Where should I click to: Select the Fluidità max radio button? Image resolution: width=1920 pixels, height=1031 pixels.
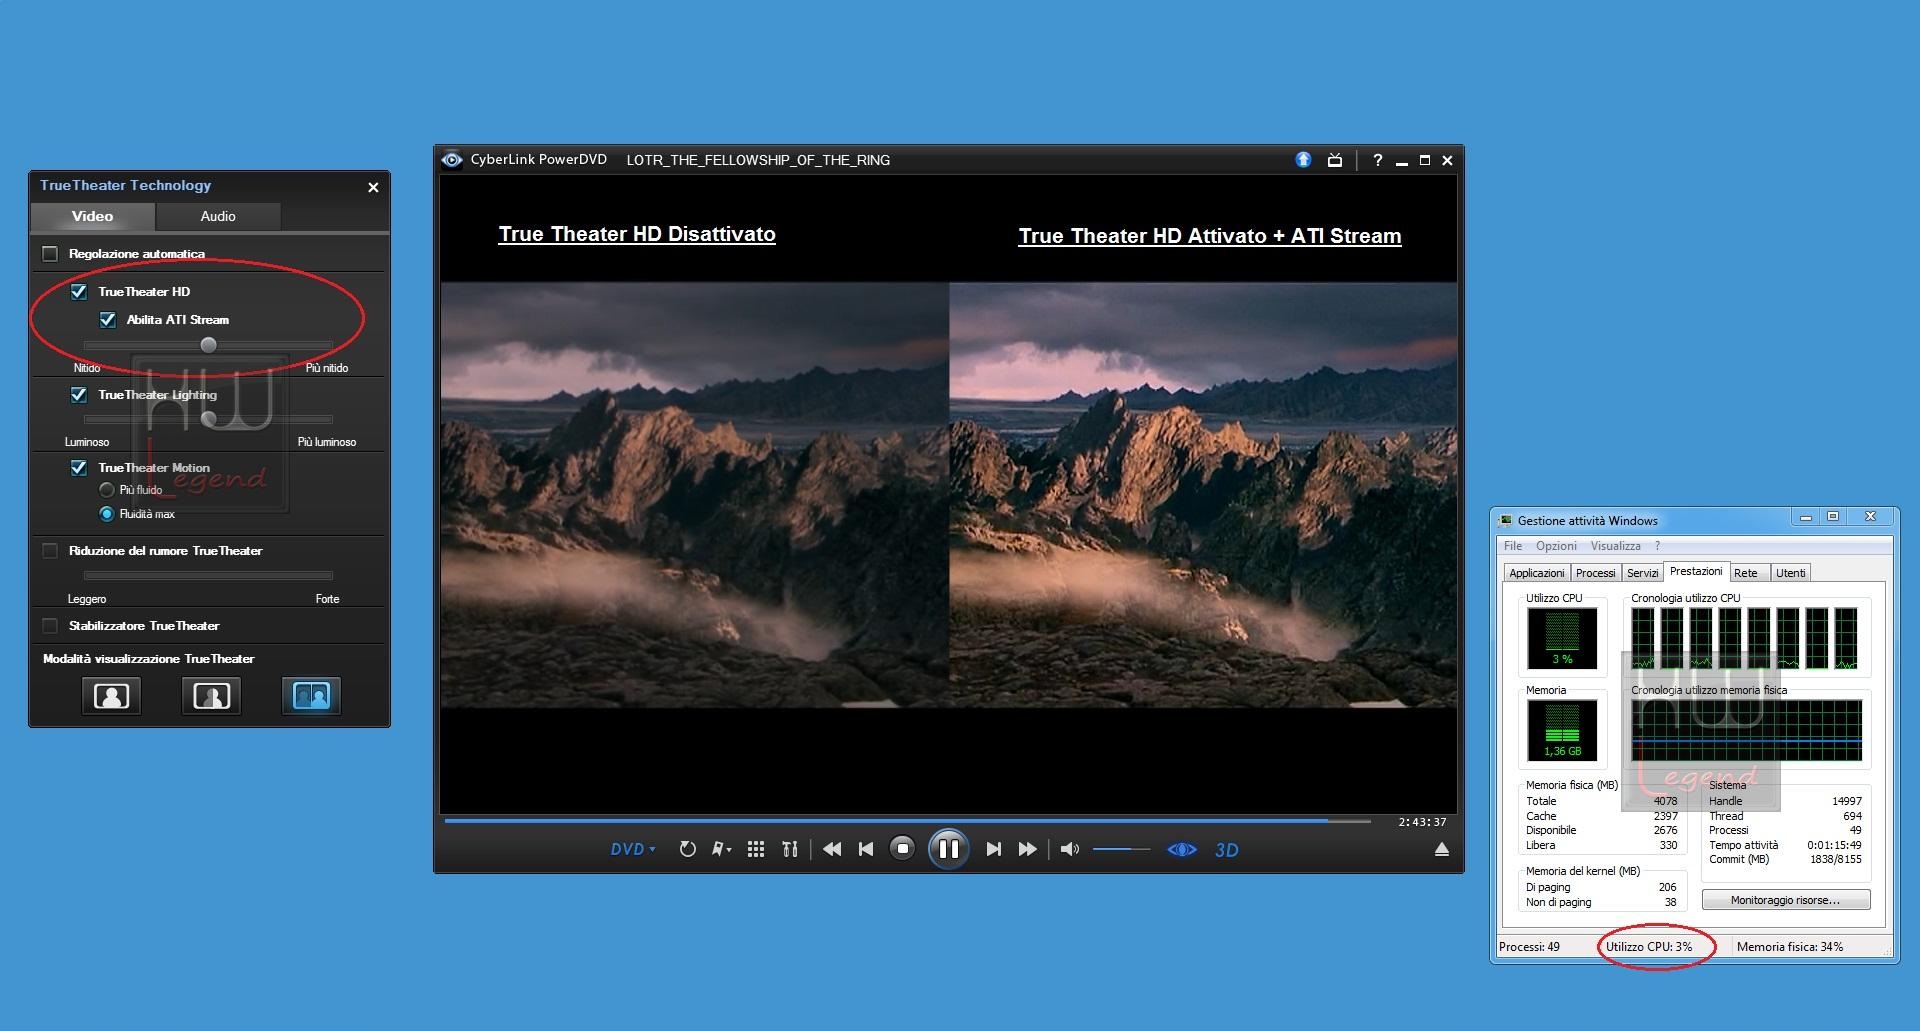point(107,514)
